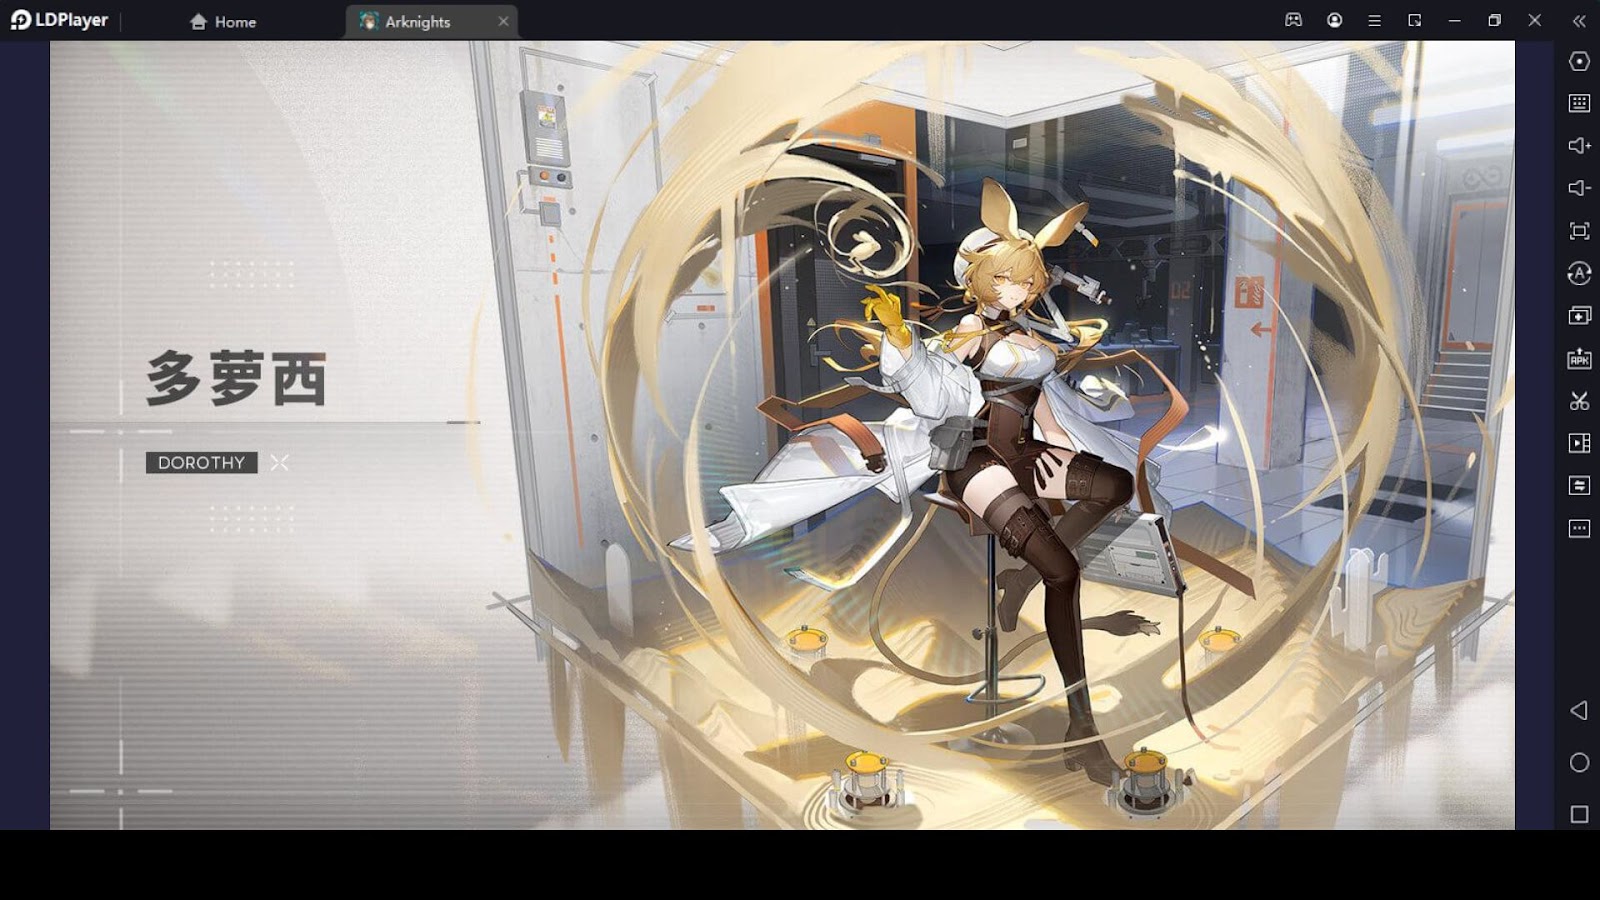Viewport: 1600px width, 900px height.
Task: Switch to the Home tab
Action: tap(223, 22)
